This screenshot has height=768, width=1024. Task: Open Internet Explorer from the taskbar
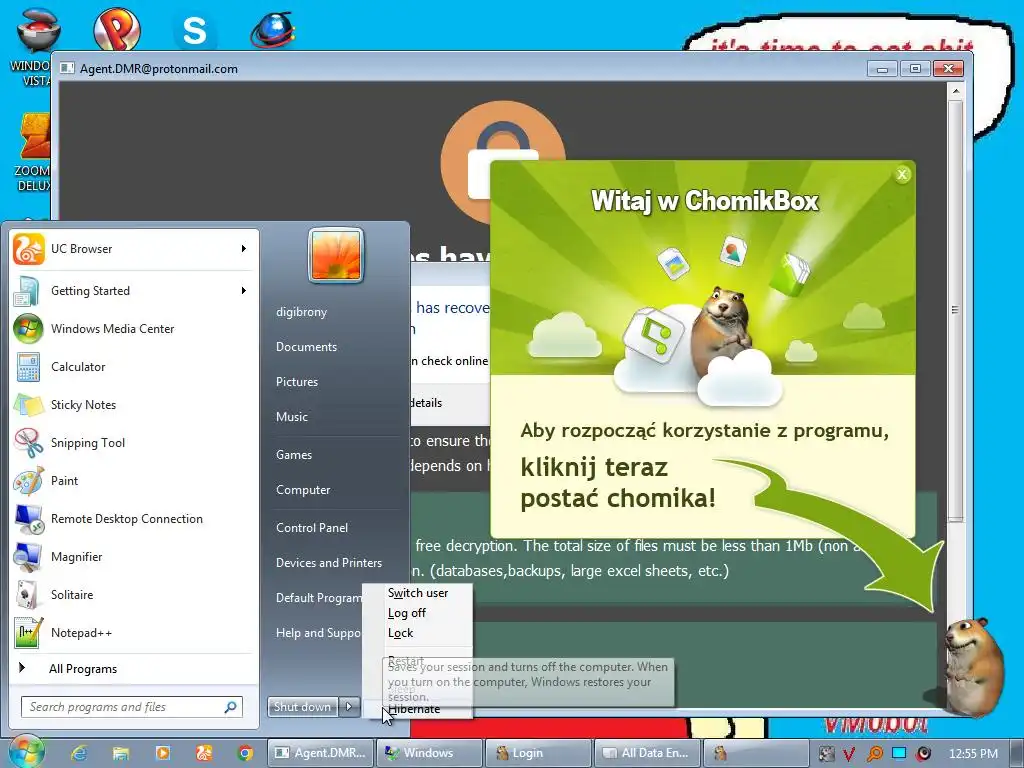click(x=80, y=753)
